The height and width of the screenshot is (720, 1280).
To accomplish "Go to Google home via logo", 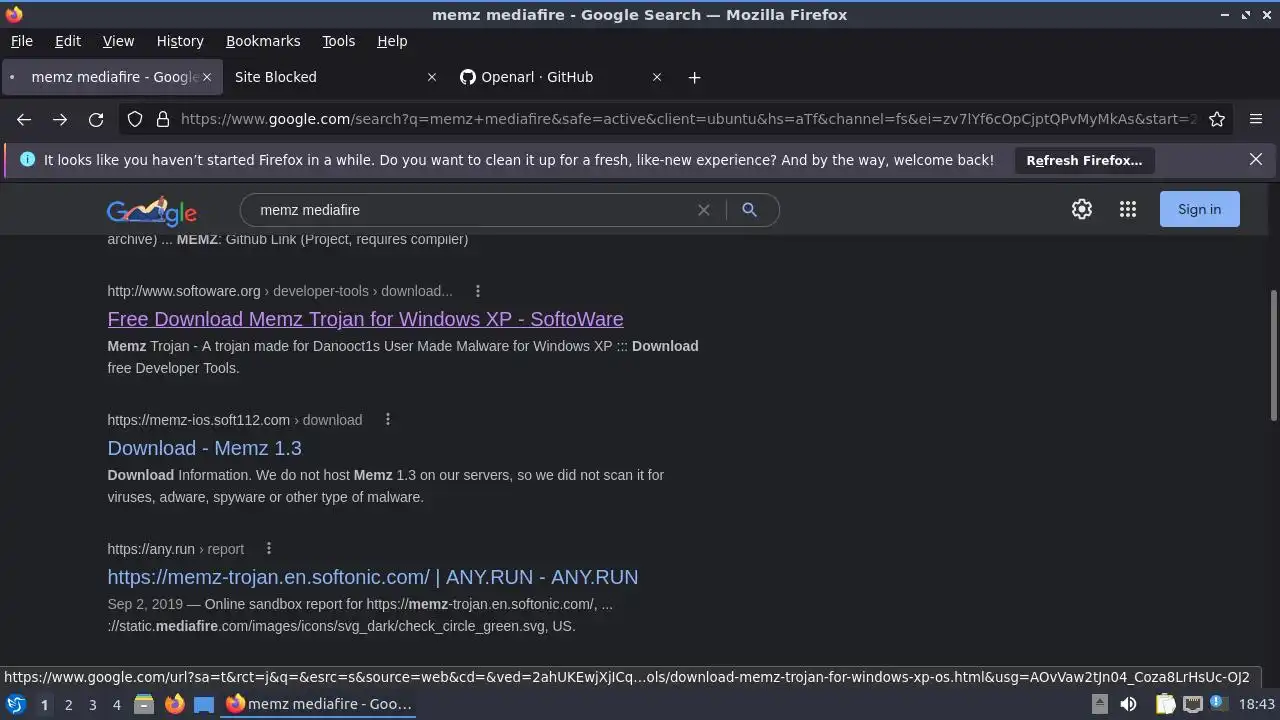I will 152,211.
